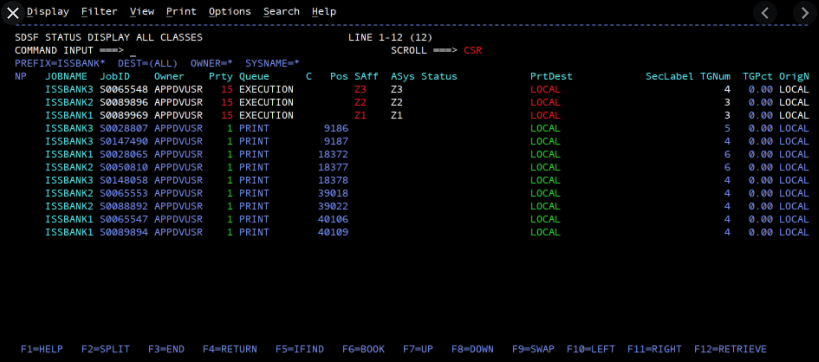Click the F2=SPLIT function key label
Image resolution: width=819 pixels, height=362 pixels.
tap(106, 349)
